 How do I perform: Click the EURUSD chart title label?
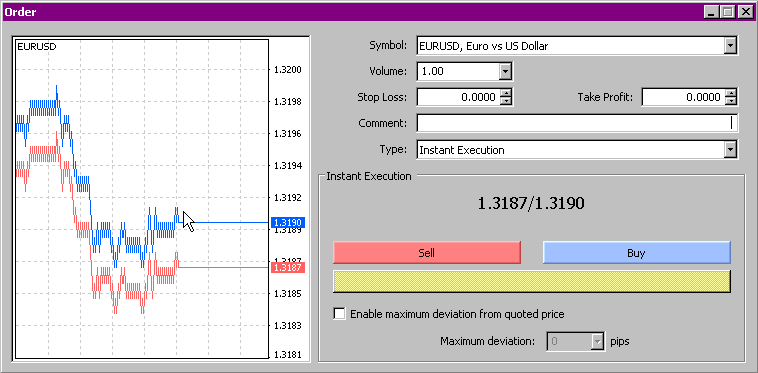tap(37, 47)
